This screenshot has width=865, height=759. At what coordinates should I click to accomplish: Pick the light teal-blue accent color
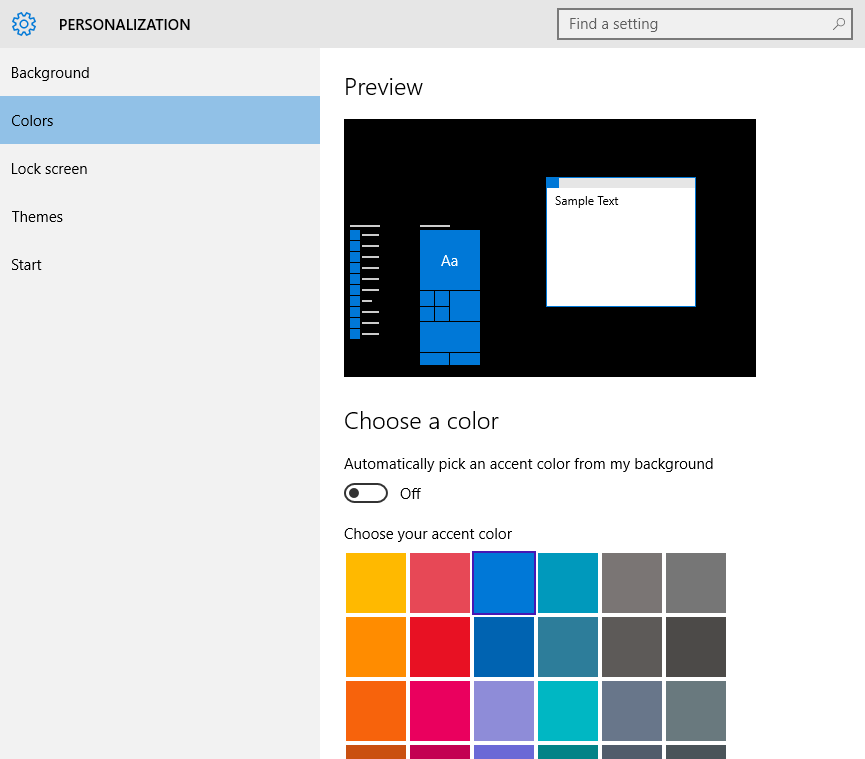click(x=568, y=582)
